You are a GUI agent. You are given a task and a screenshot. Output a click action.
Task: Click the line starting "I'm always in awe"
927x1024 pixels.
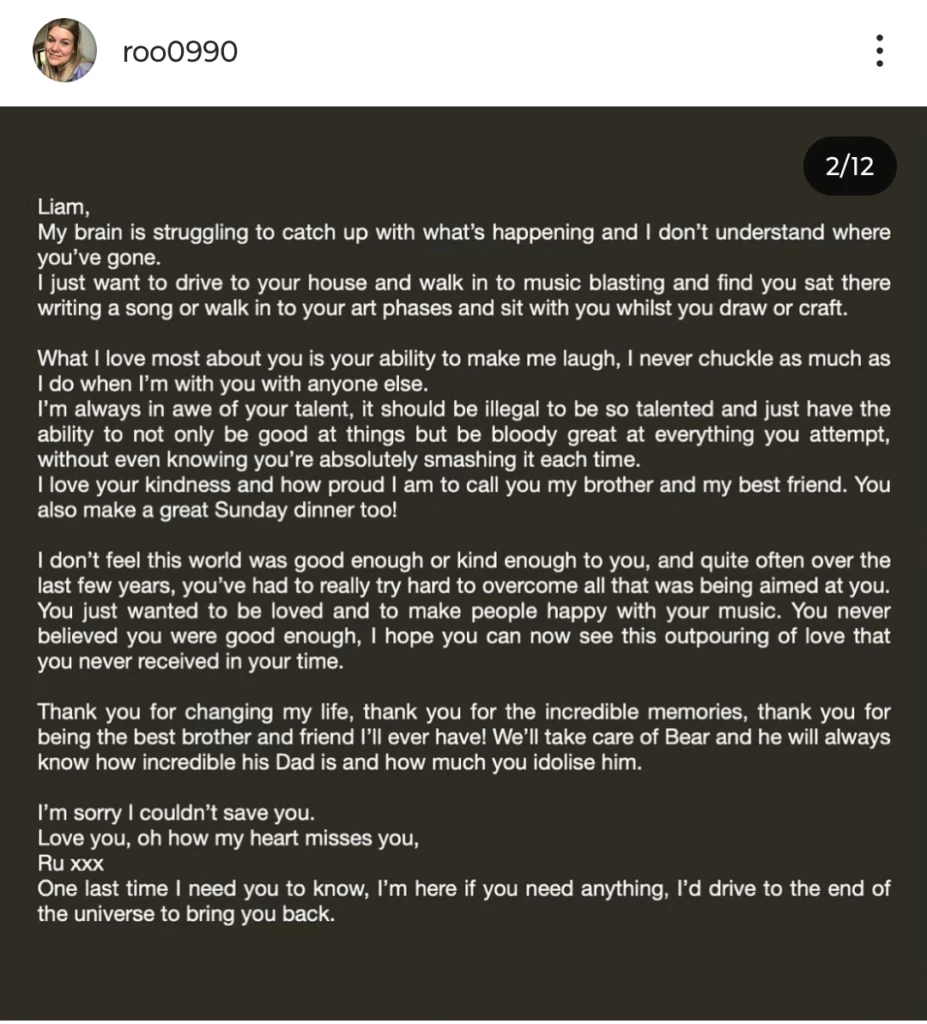463,410
